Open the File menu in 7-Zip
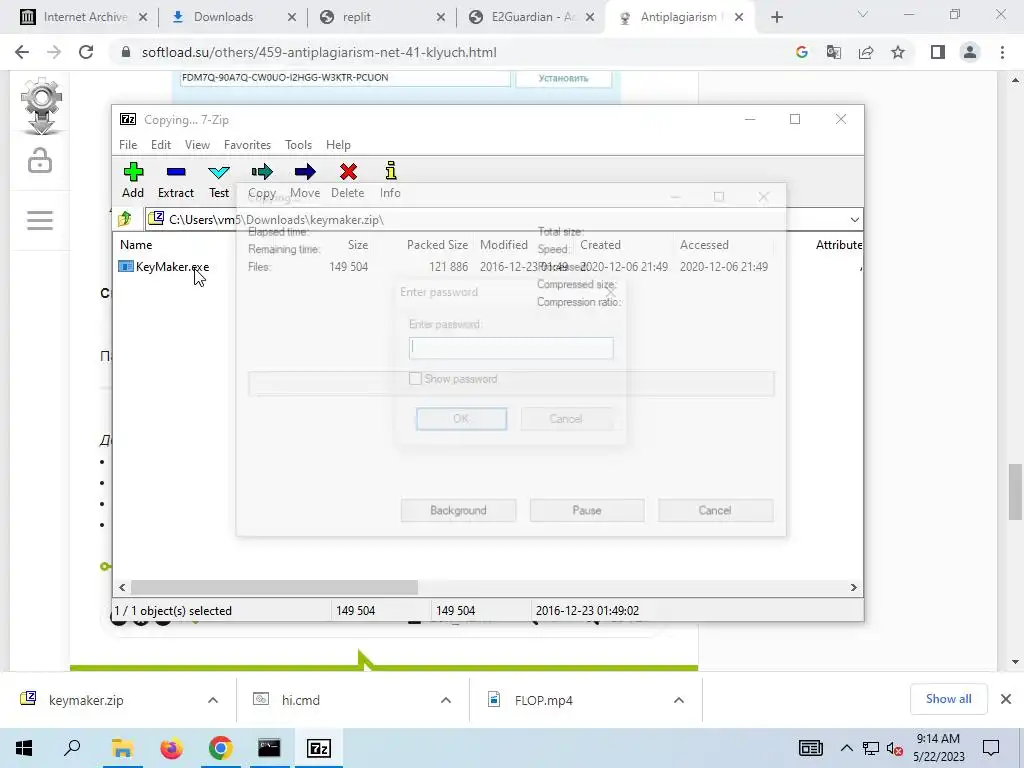 point(128,145)
